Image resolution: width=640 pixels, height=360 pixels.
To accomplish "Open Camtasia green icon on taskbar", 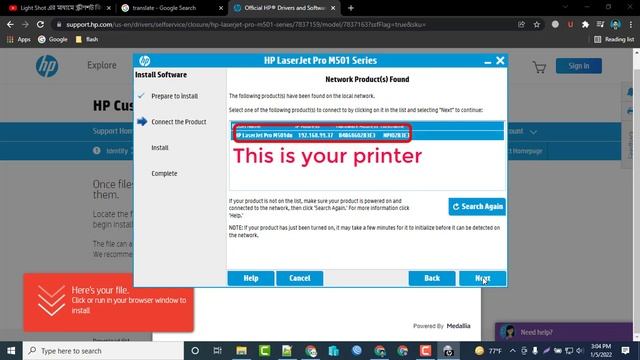I will point(264,351).
